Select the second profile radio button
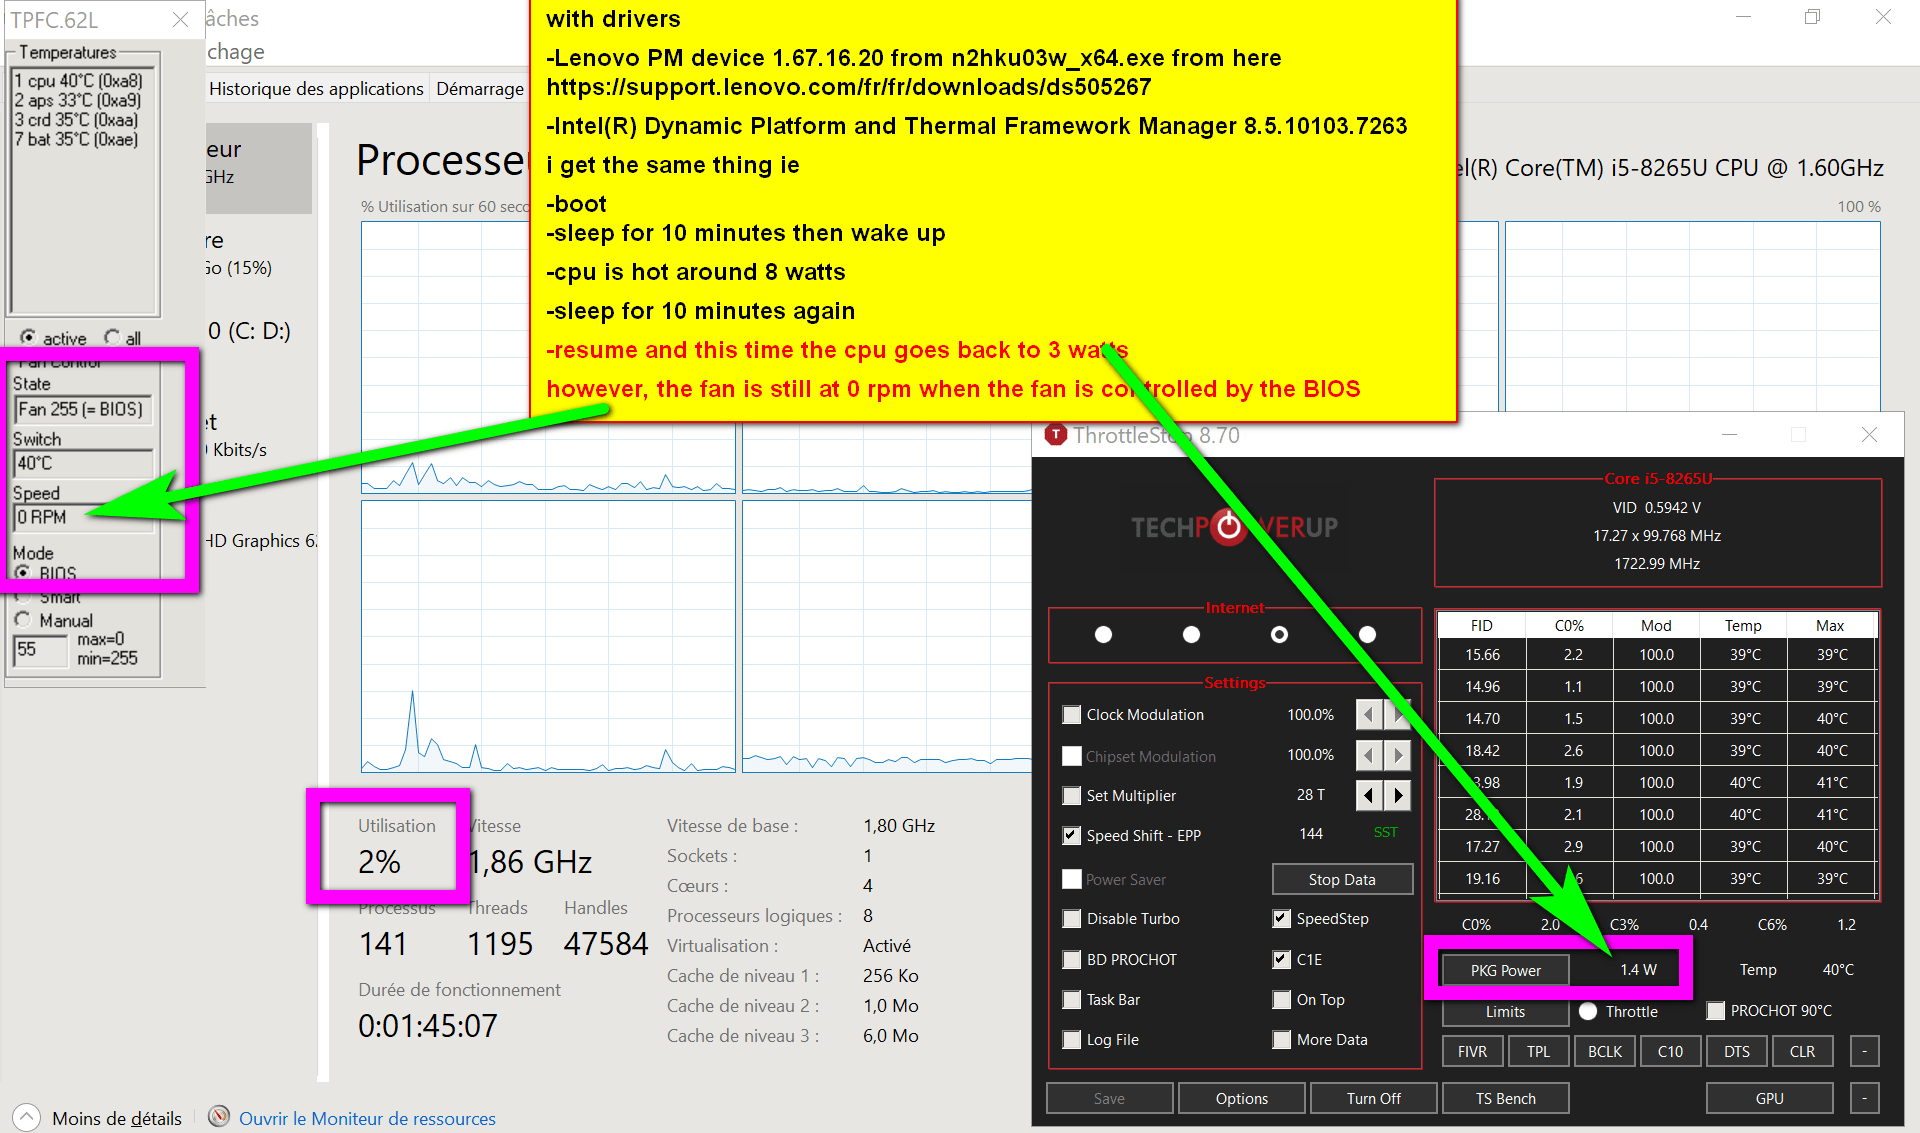 coord(1191,634)
